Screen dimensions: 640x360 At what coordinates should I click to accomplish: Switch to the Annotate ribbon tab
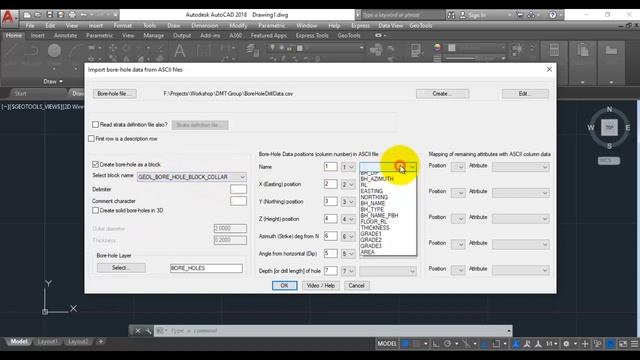point(65,36)
